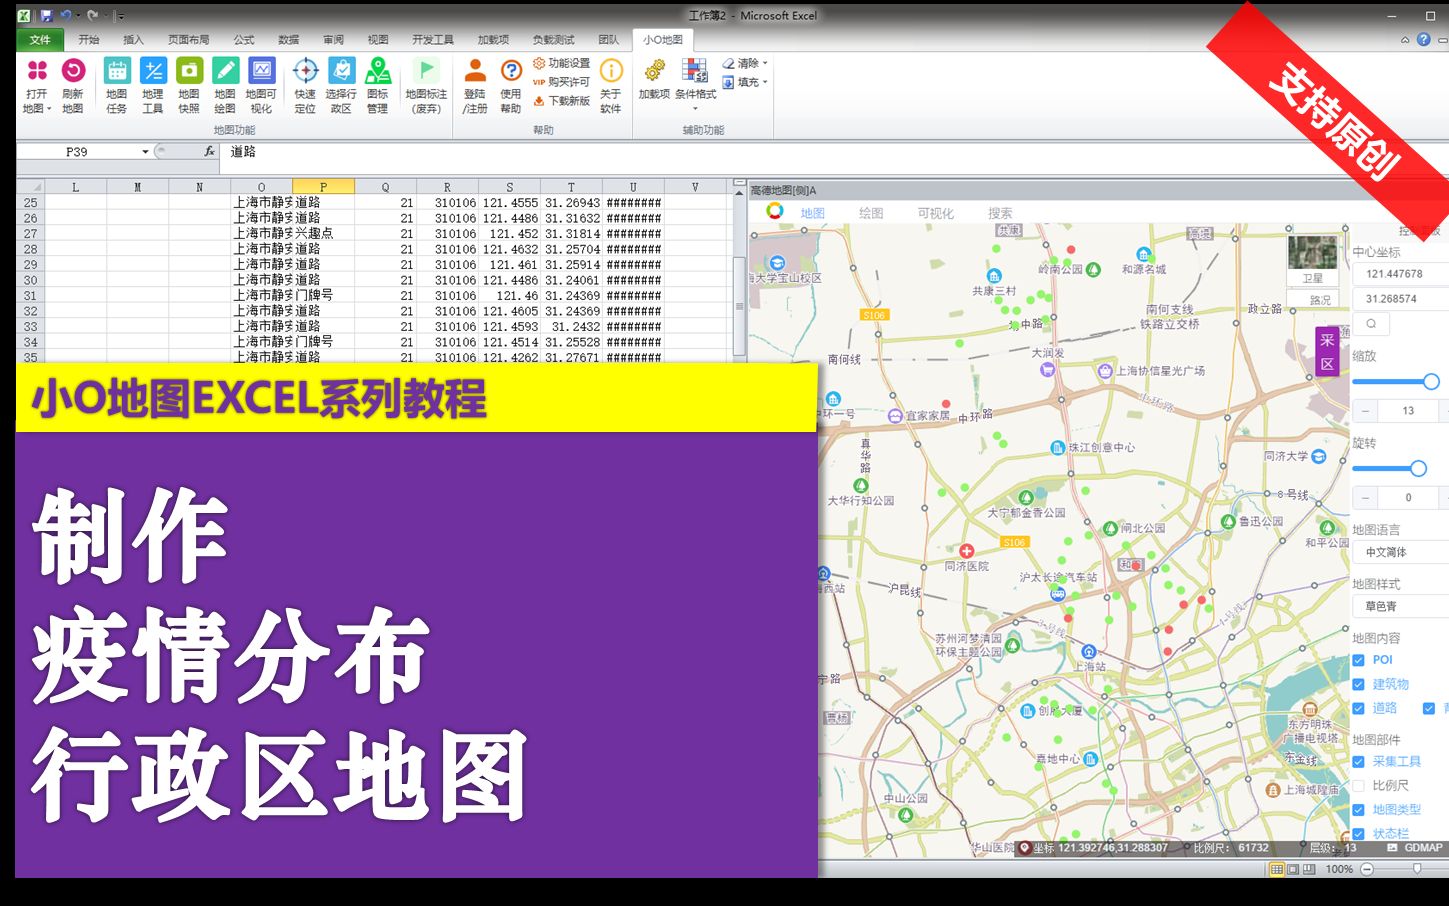Adjust the 旋转 rotation slider handle

coord(1418,468)
